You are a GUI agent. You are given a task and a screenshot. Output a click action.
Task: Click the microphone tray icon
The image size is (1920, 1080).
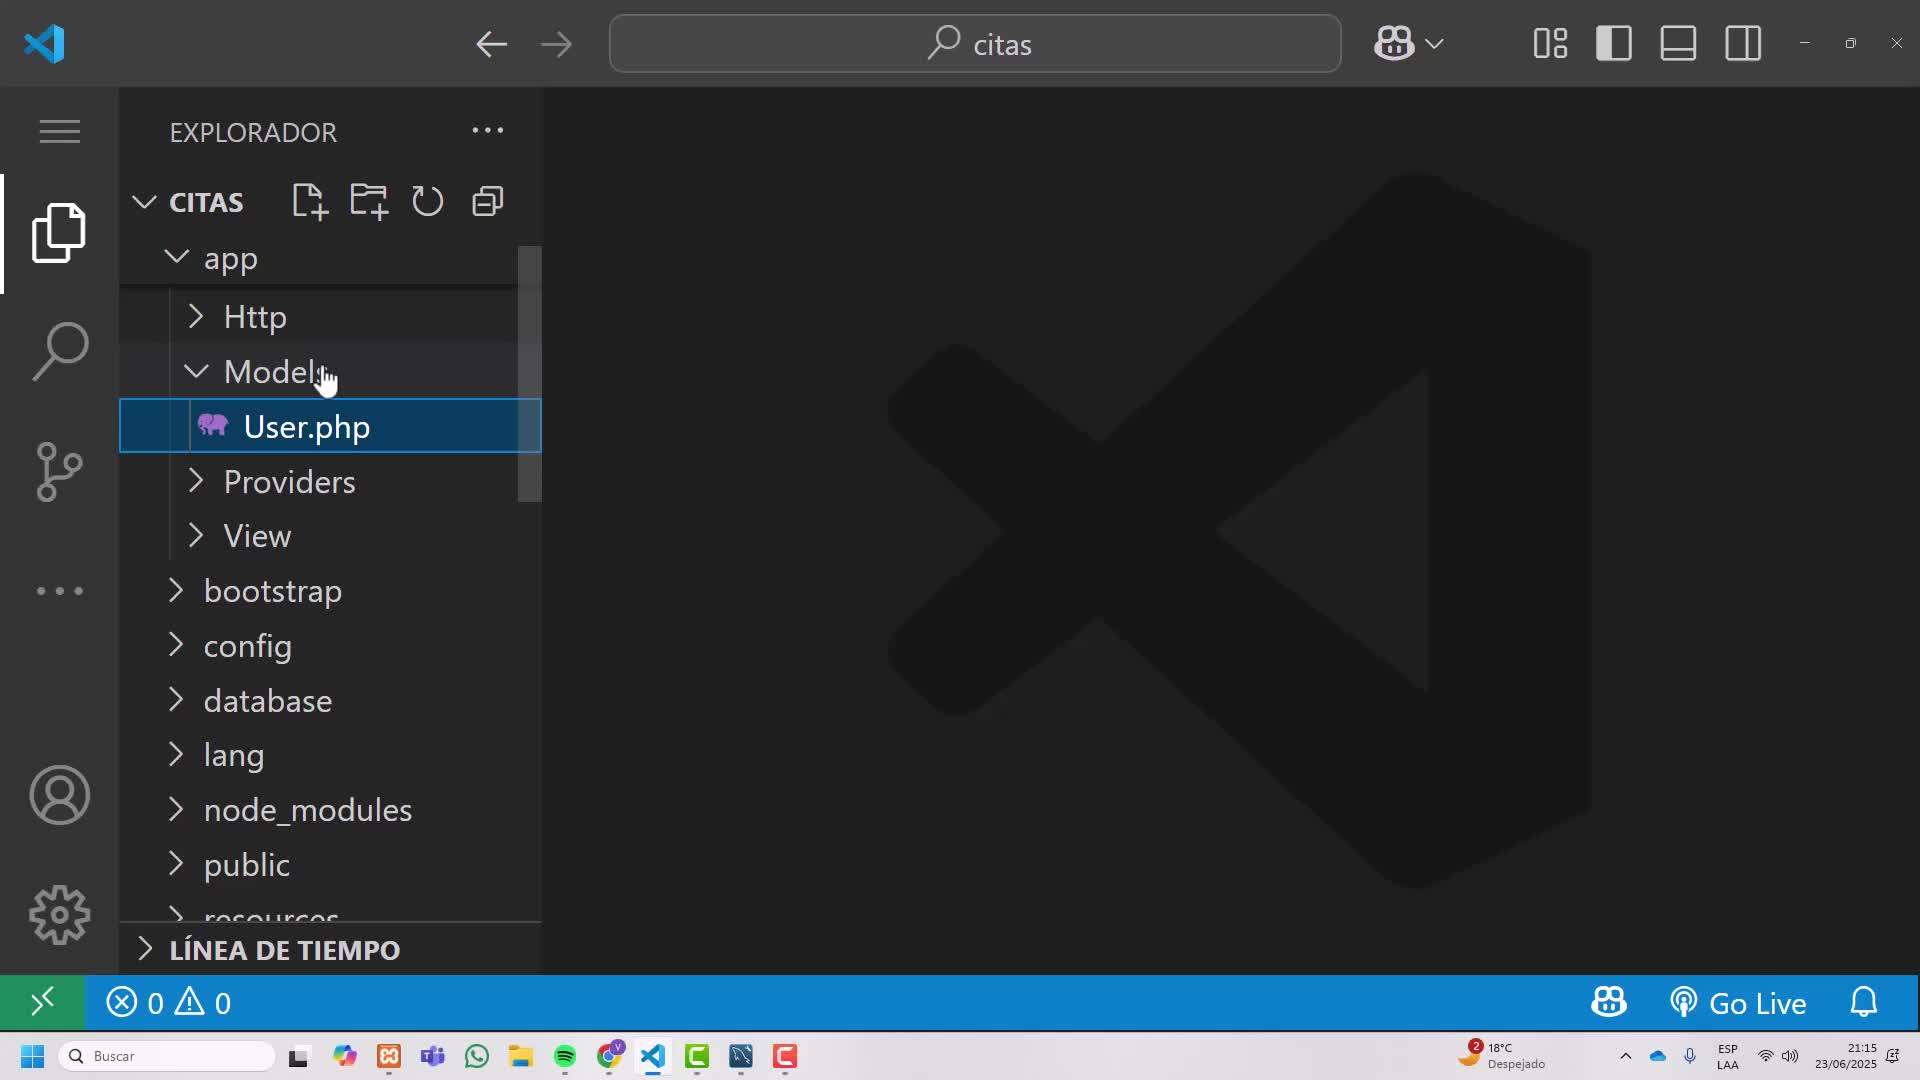1689,1056
